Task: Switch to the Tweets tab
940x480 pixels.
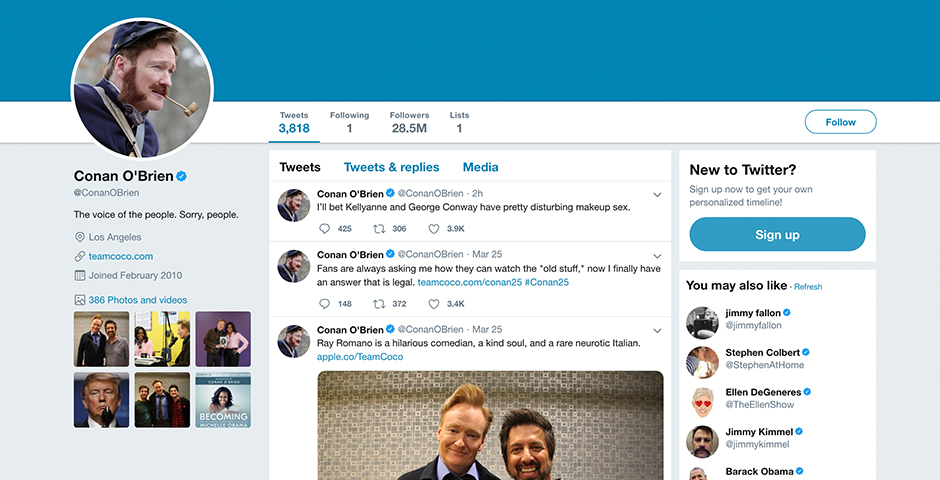Action: tap(300, 167)
